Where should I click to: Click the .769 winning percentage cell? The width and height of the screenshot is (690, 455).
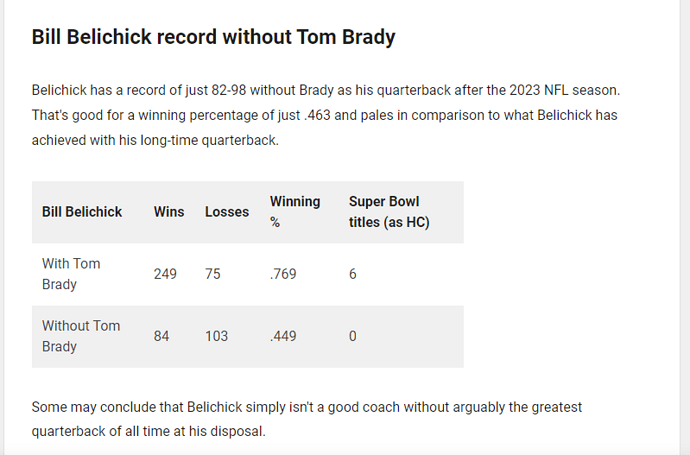coord(283,274)
